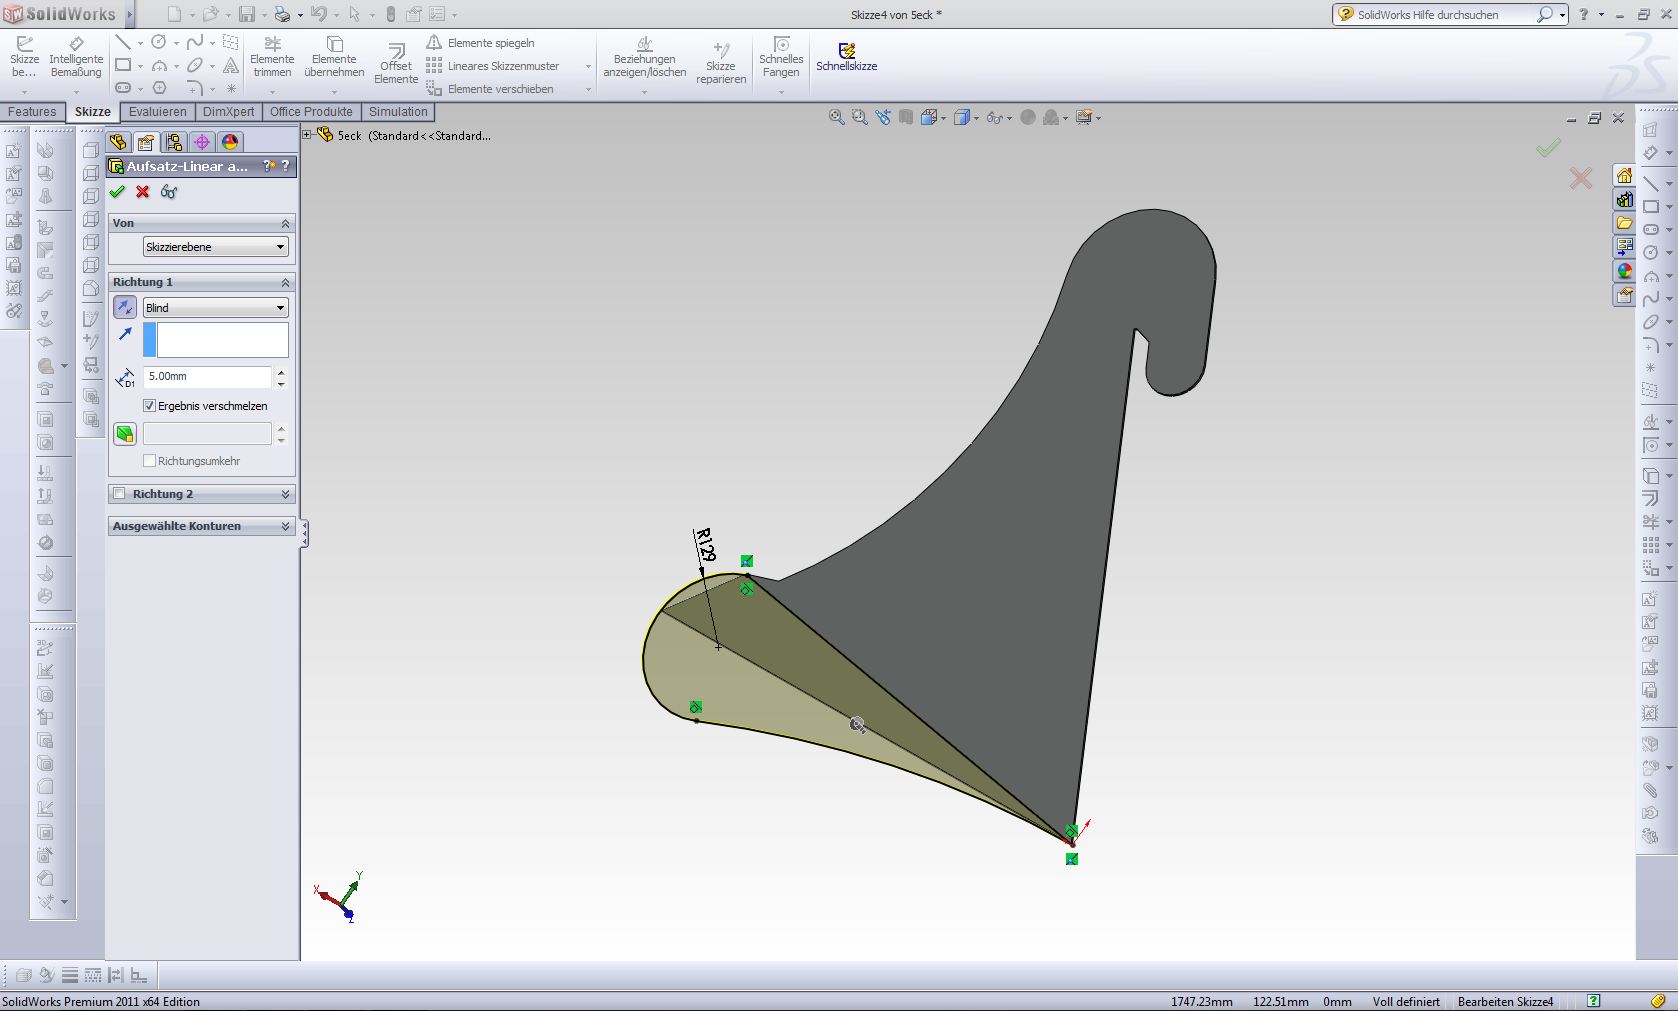The width and height of the screenshot is (1678, 1011).
Task: Click SolidWorks Hilfe durchsuchen search box
Action: 1444,15
